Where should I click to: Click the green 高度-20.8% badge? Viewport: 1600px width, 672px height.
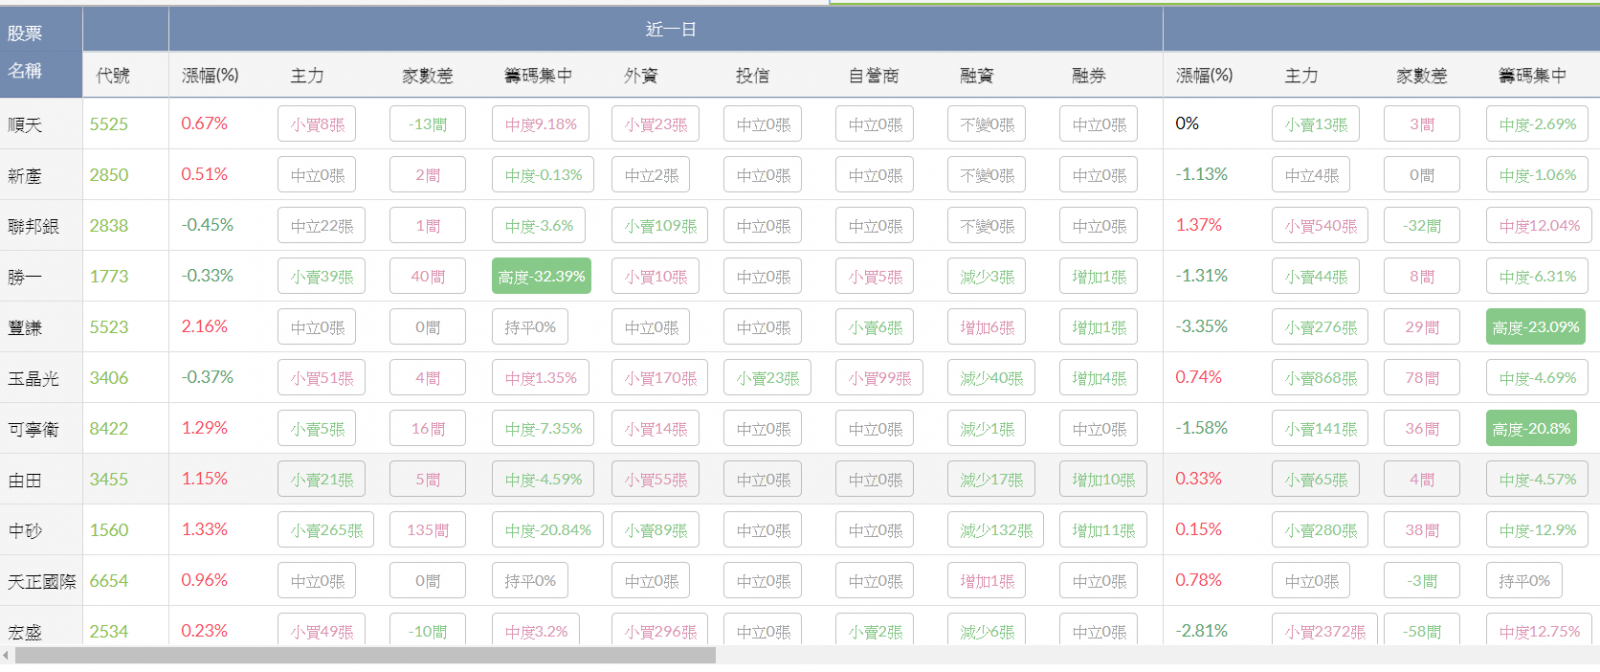1531,429
